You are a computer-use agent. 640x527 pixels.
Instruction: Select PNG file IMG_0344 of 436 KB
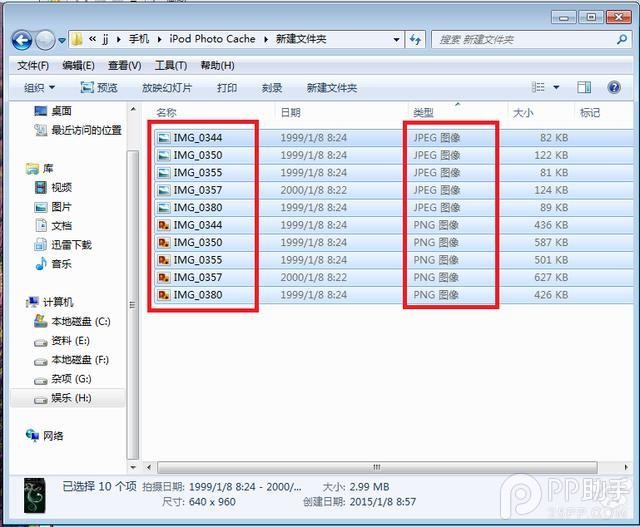[x=394, y=225]
